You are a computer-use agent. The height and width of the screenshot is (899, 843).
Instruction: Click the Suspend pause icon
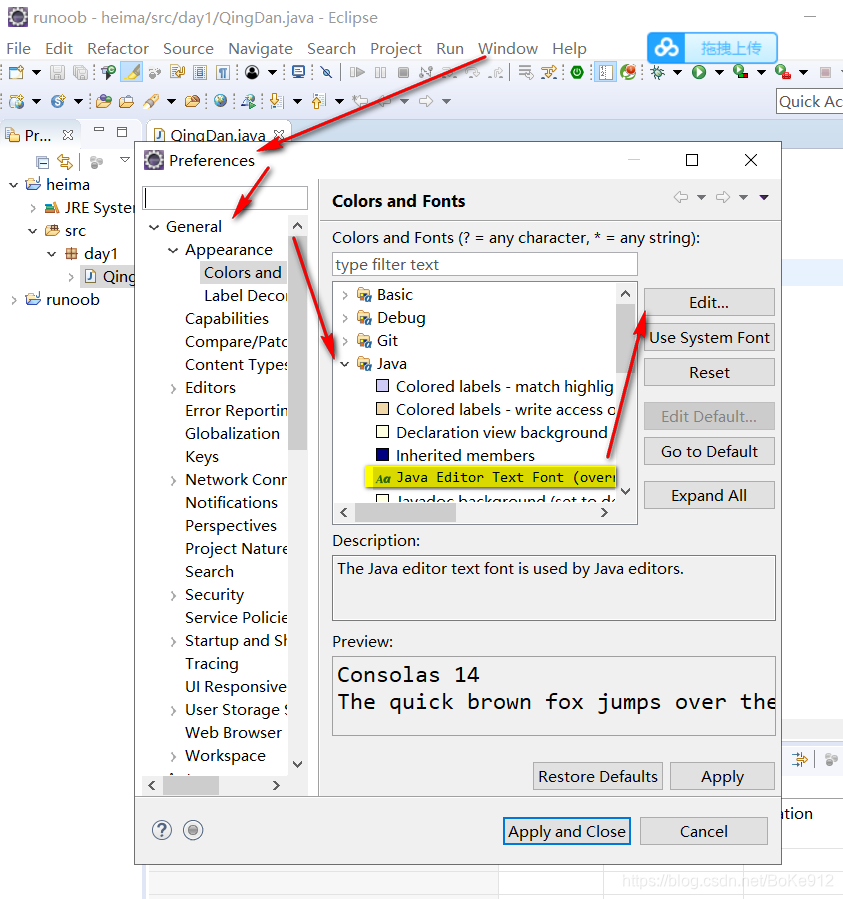[380, 72]
